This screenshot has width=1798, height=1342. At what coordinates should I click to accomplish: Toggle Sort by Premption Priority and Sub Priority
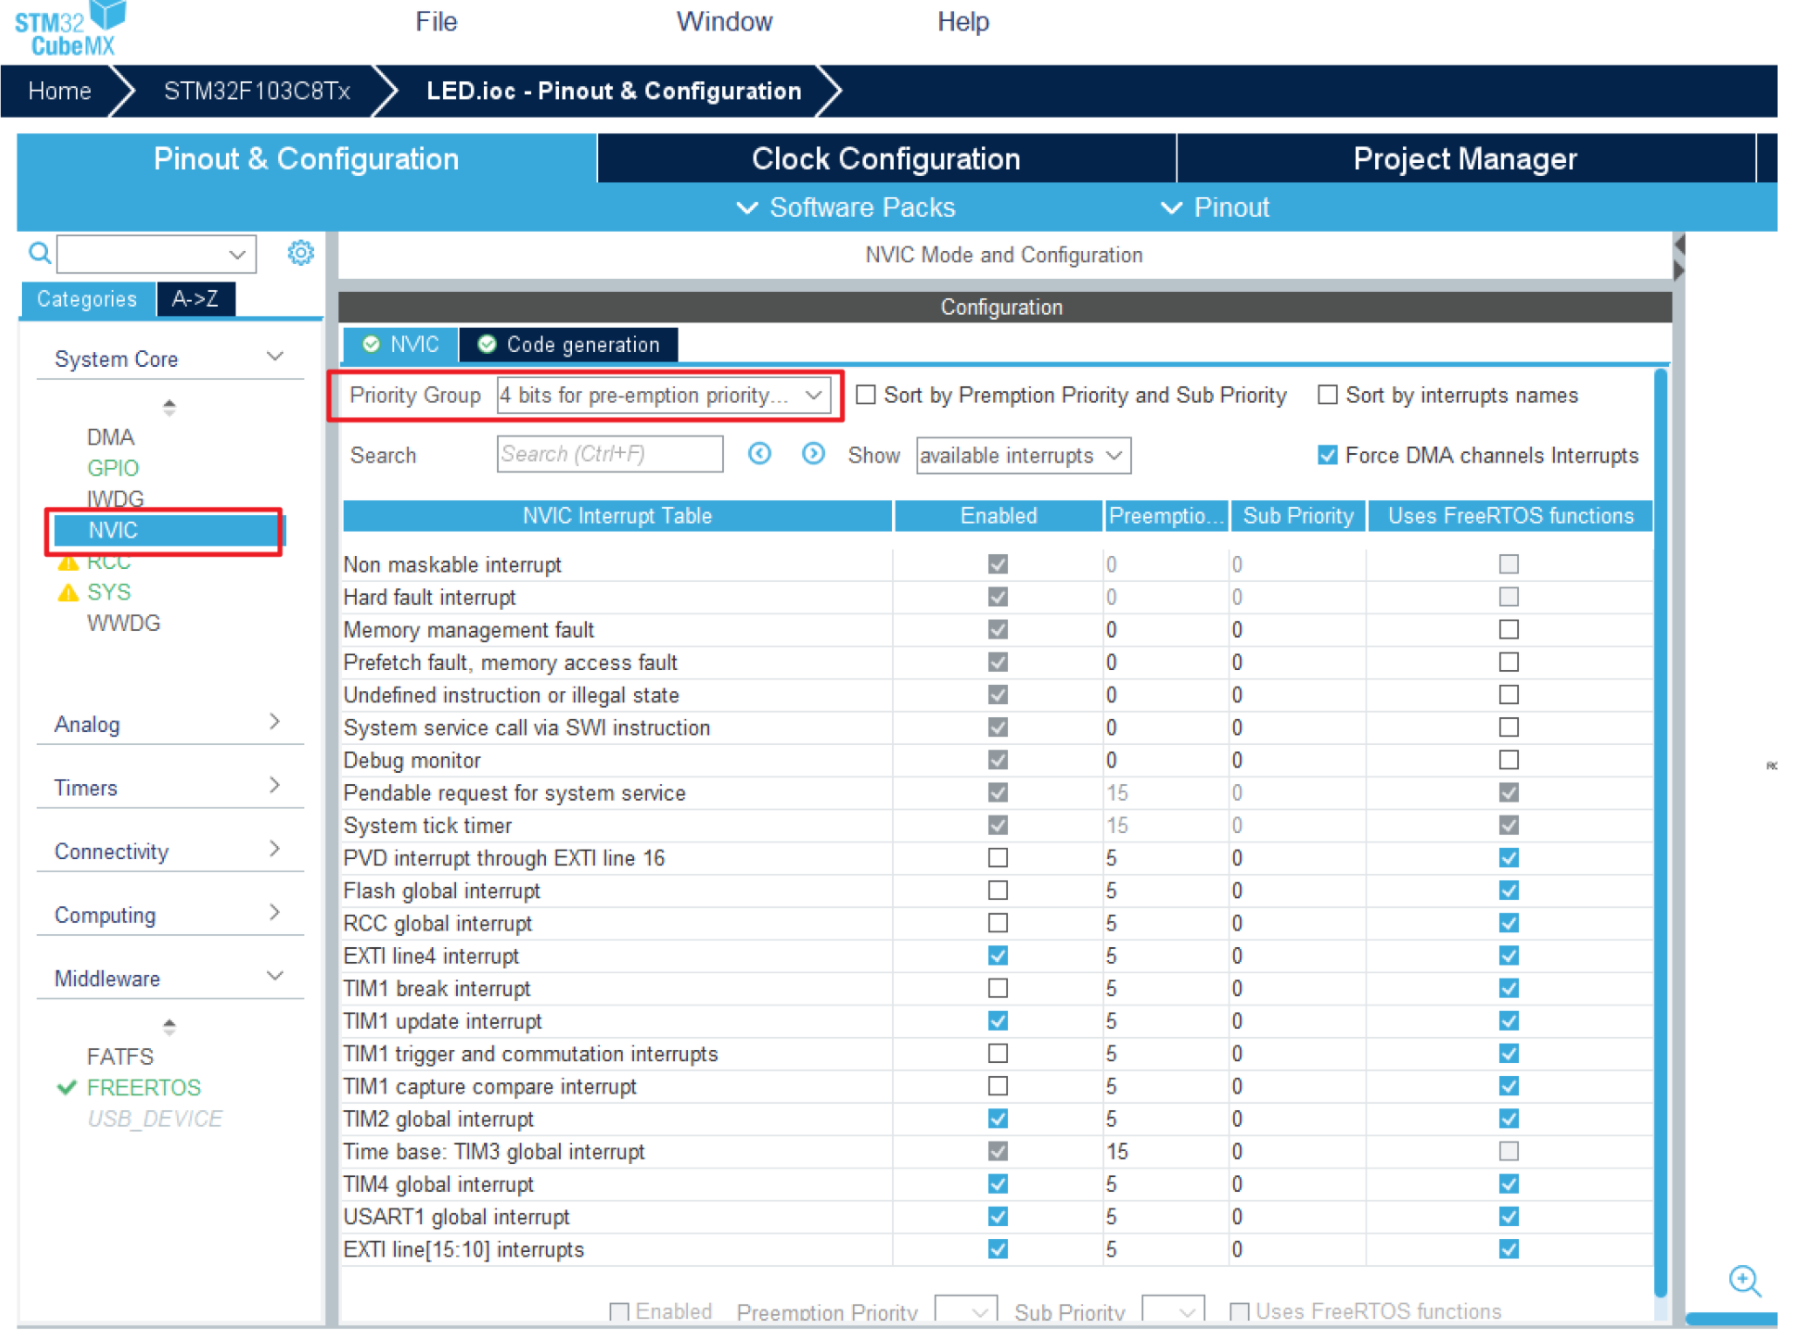pos(866,395)
